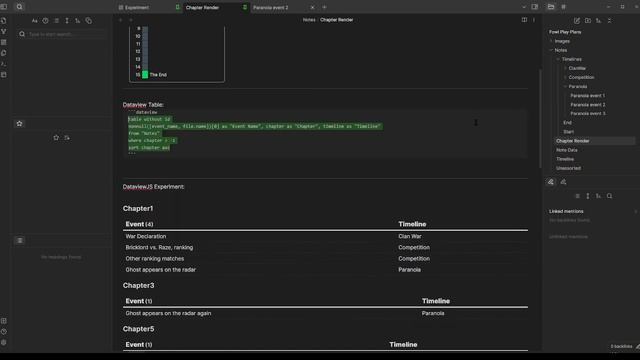This screenshot has width=640, height=360.
Task: Show outgoing links pane icon
Action: [563, 182]
